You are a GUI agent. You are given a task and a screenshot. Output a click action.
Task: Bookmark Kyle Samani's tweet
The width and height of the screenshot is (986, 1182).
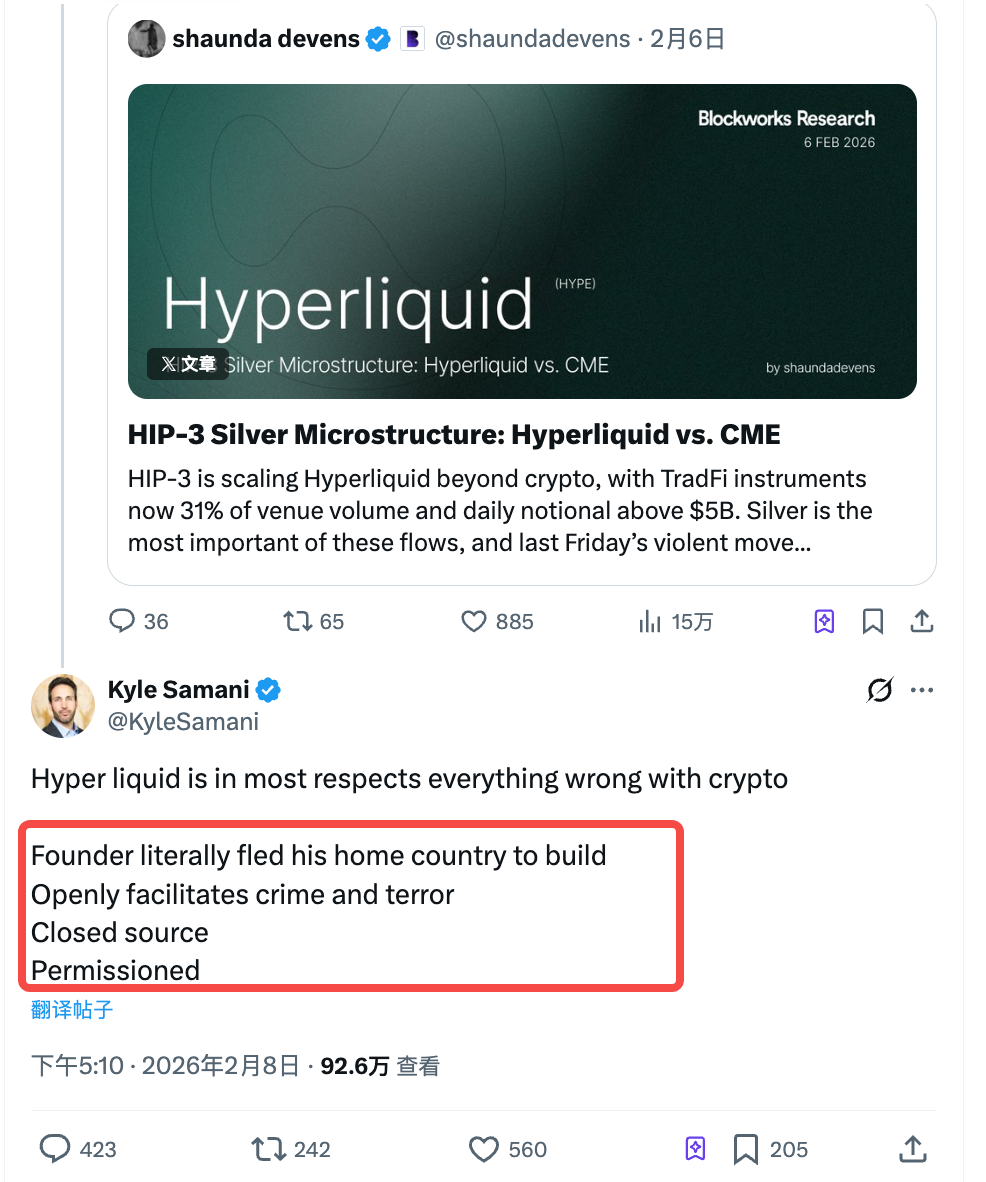point(743,1149)
